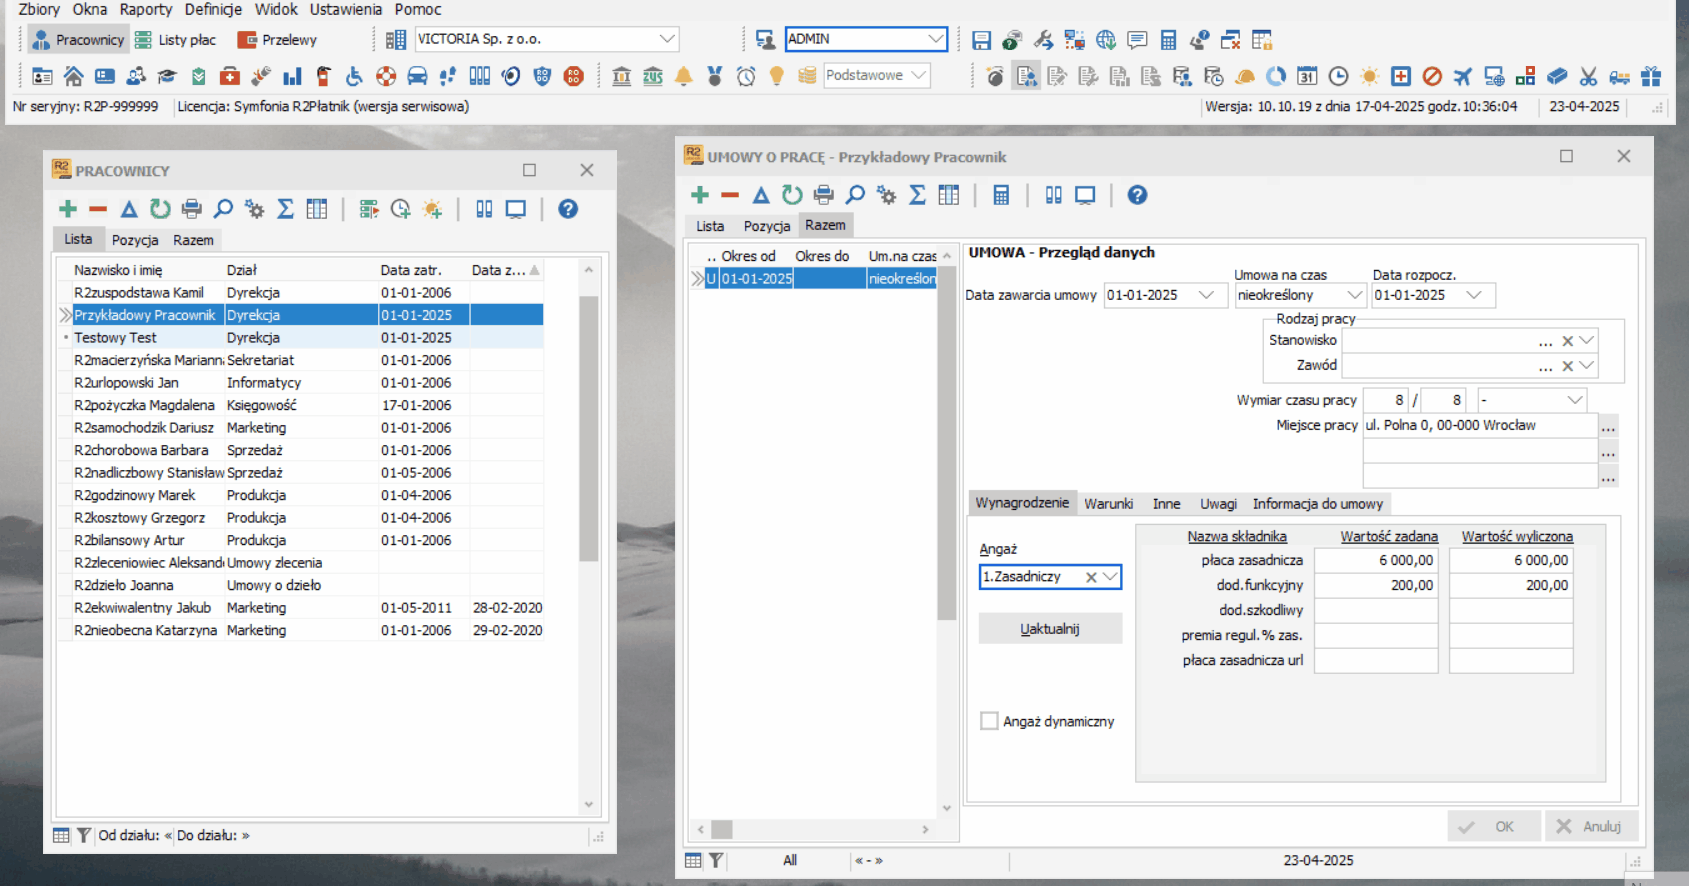
Task: Open help icon in Pracownicy window
Action: tap(568, 209)
